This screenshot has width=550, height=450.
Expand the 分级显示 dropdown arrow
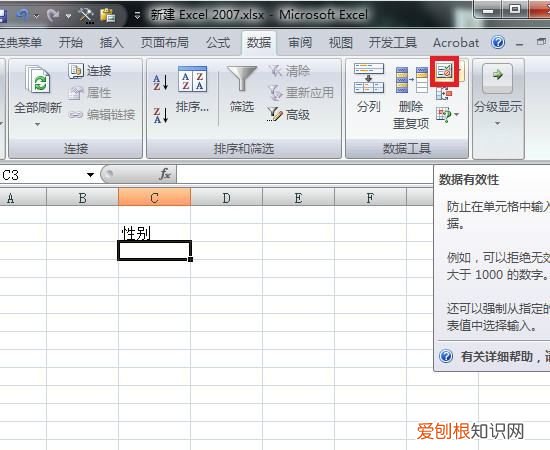click(497, 123)
